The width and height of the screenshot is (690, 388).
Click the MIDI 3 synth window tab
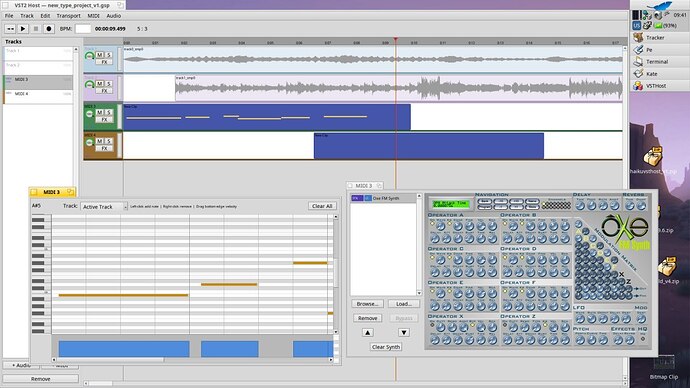pos(364,186)
